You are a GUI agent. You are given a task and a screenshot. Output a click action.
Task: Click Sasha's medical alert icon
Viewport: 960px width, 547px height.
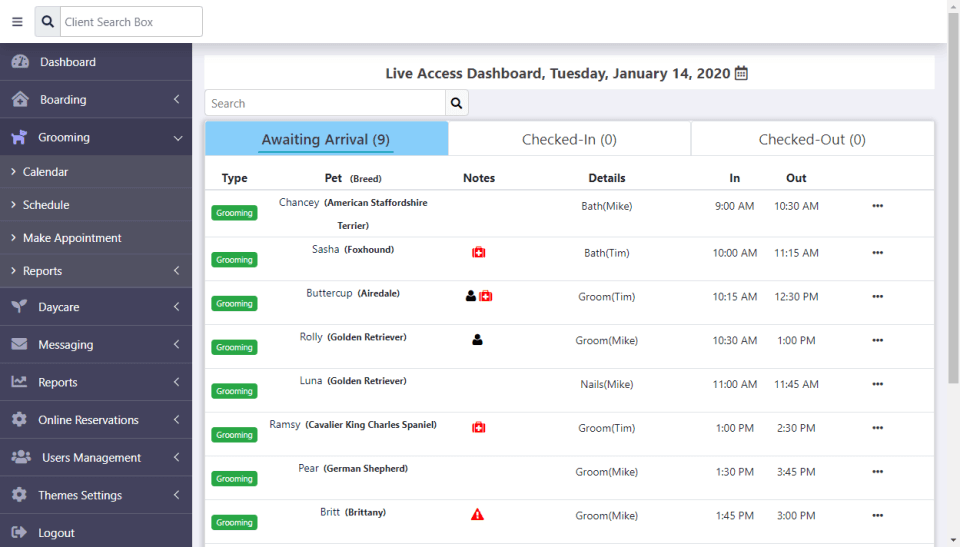(x=479, y=253)
